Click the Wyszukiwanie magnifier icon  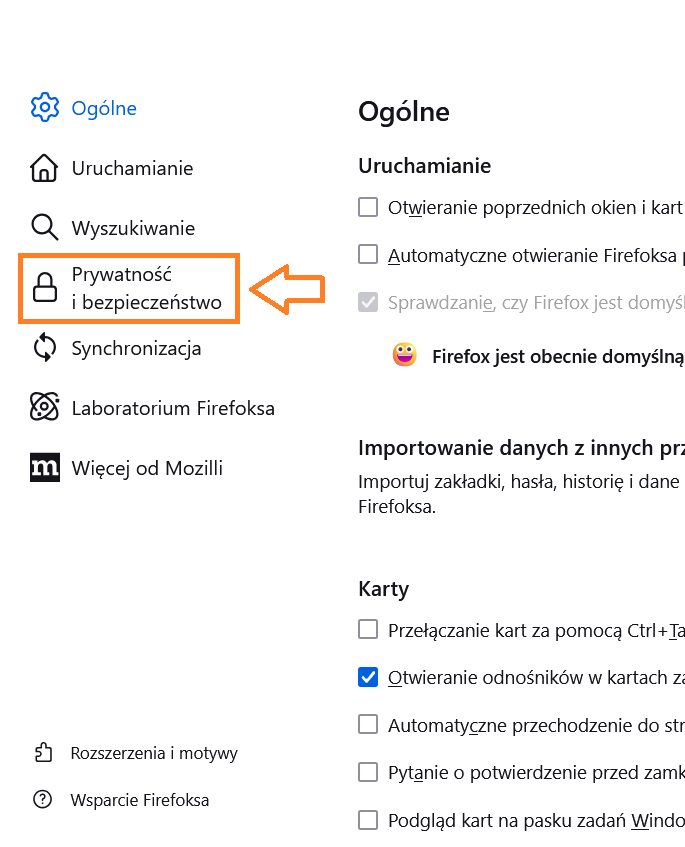coord(44,228)
